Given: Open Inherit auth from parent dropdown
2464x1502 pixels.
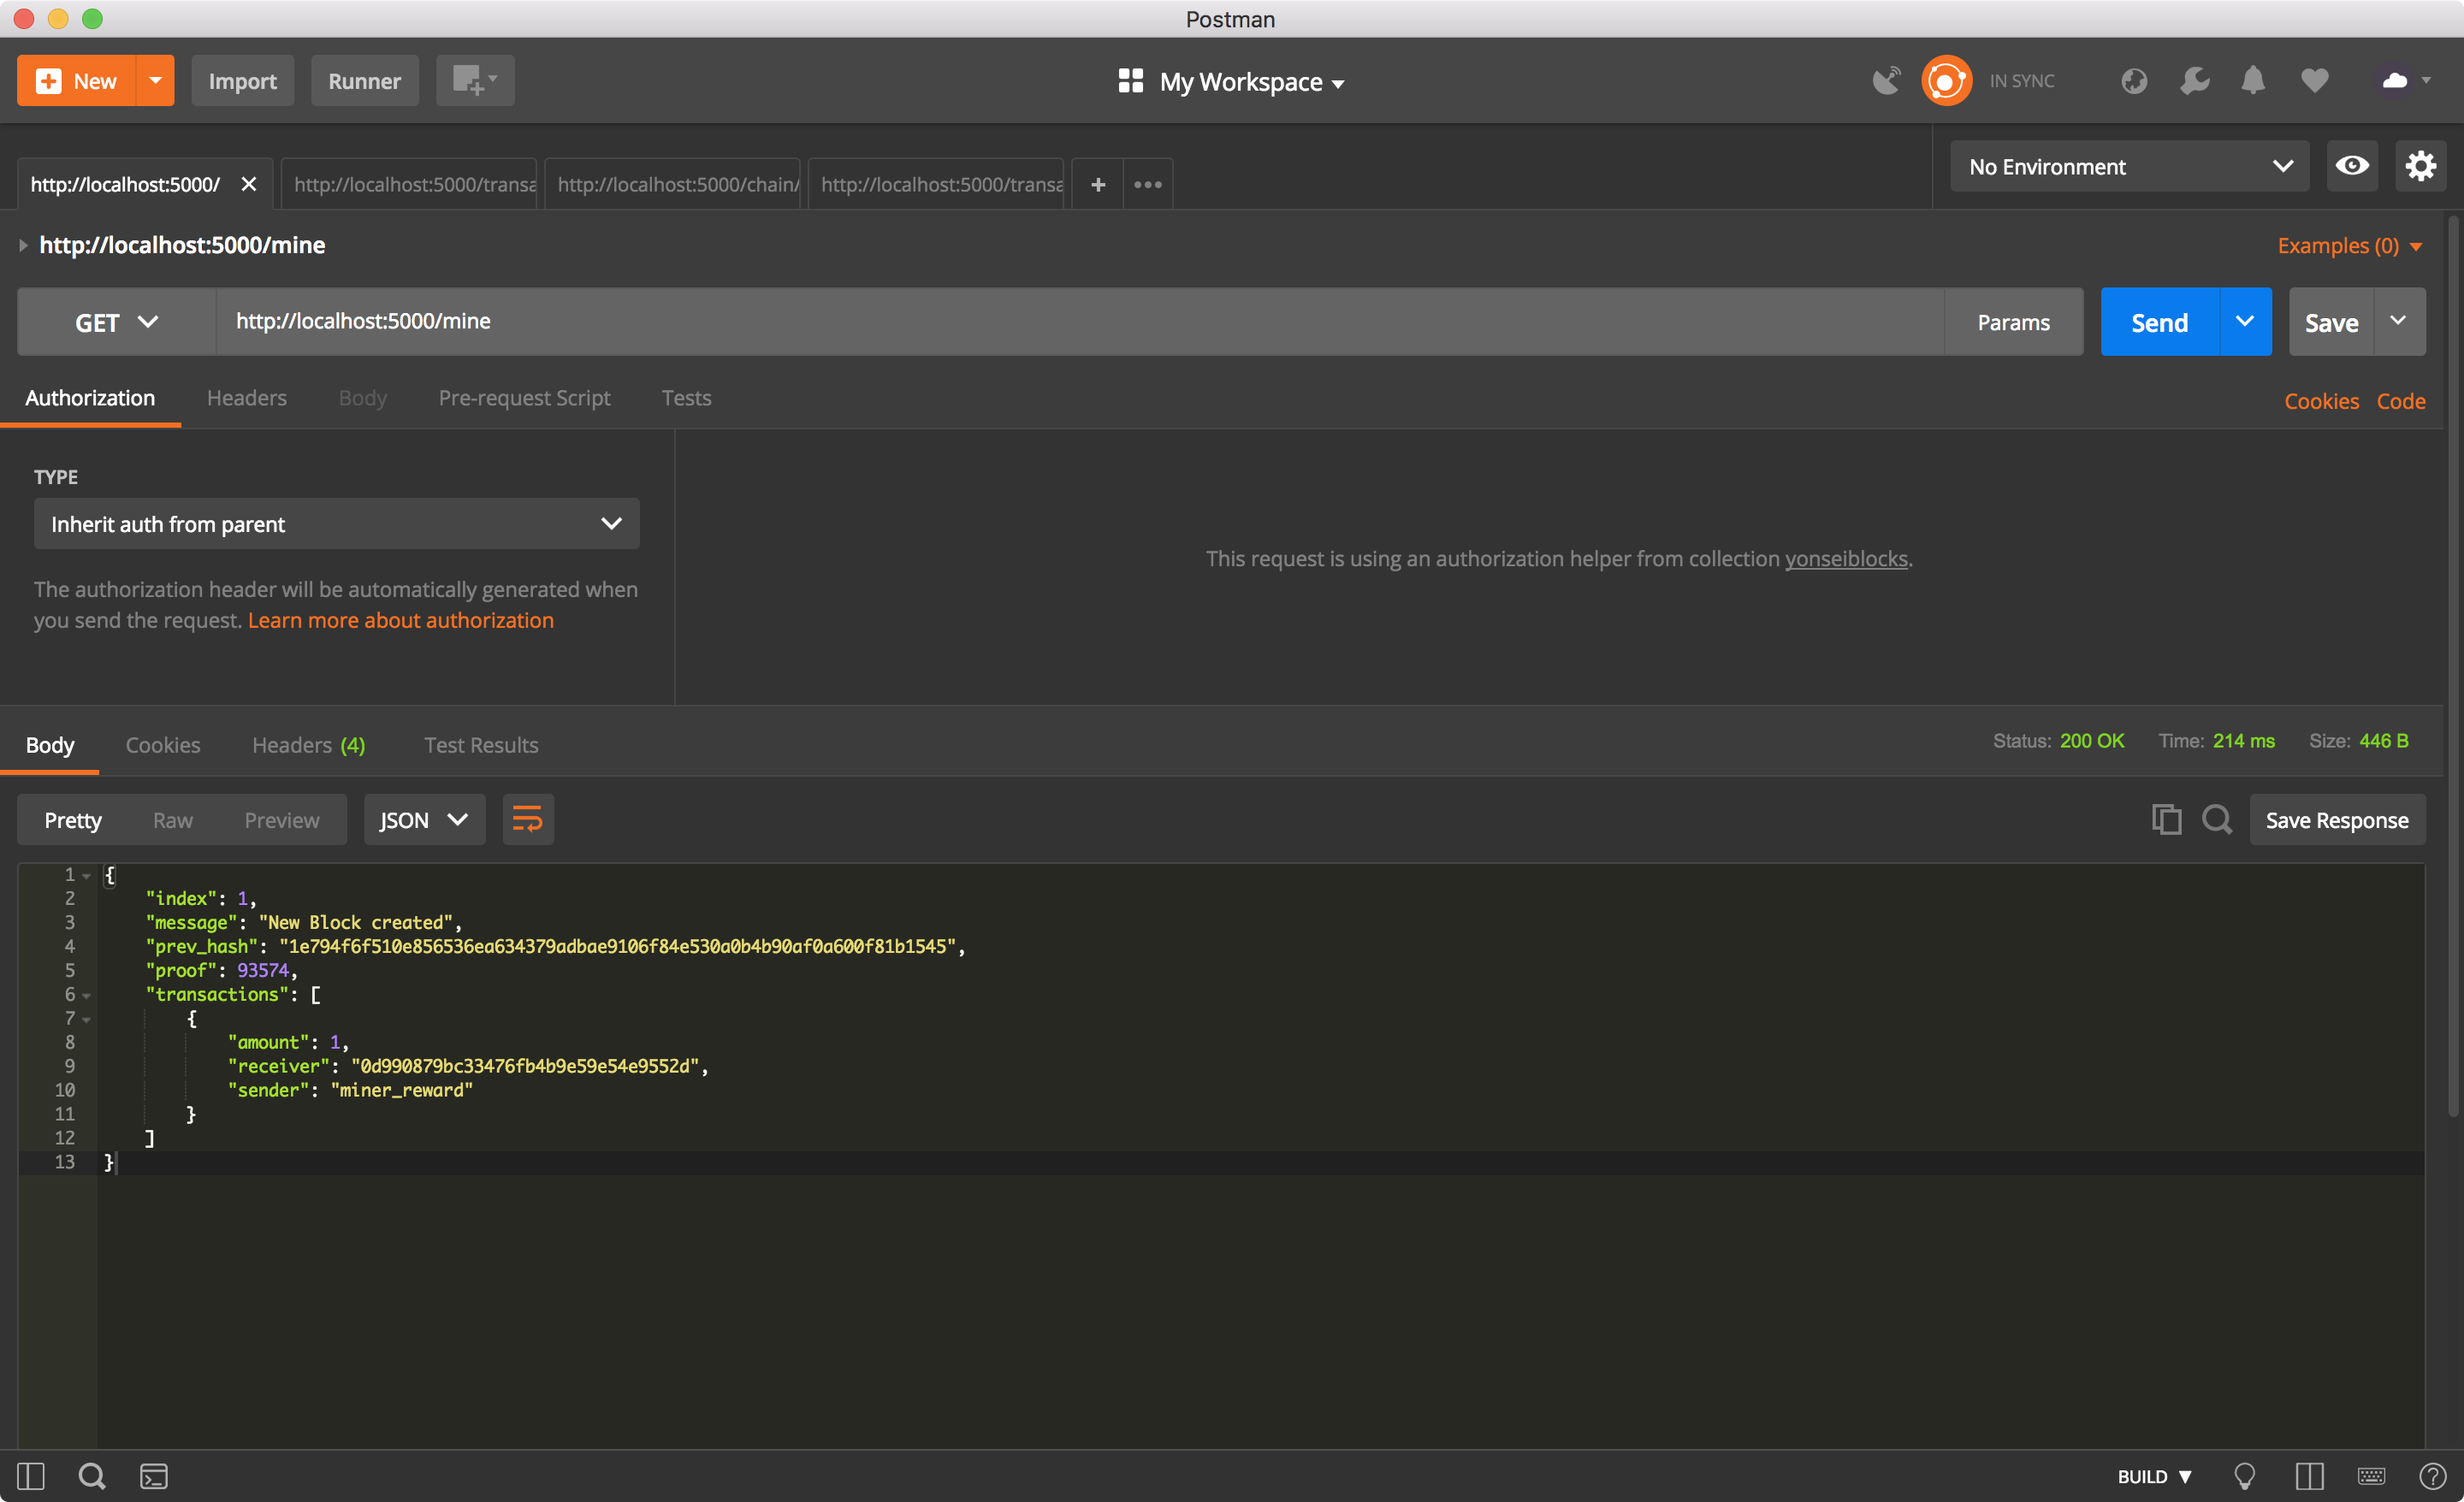Looking at the screenshot, I should coord(336,524).
